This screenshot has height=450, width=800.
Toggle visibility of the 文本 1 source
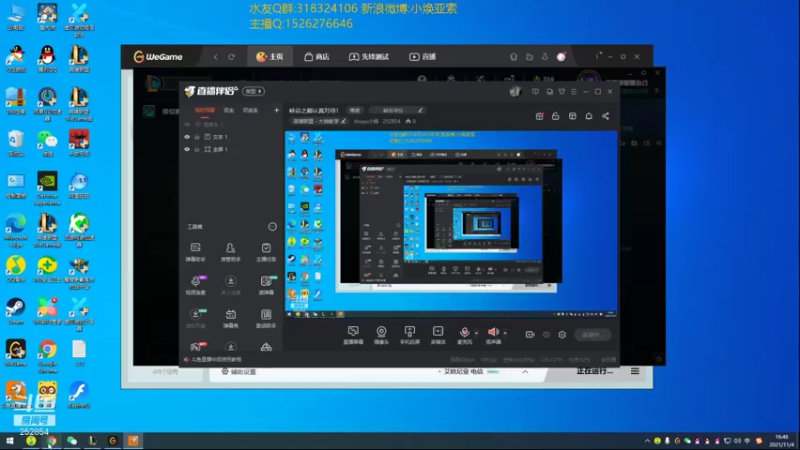tap(187, 137)
